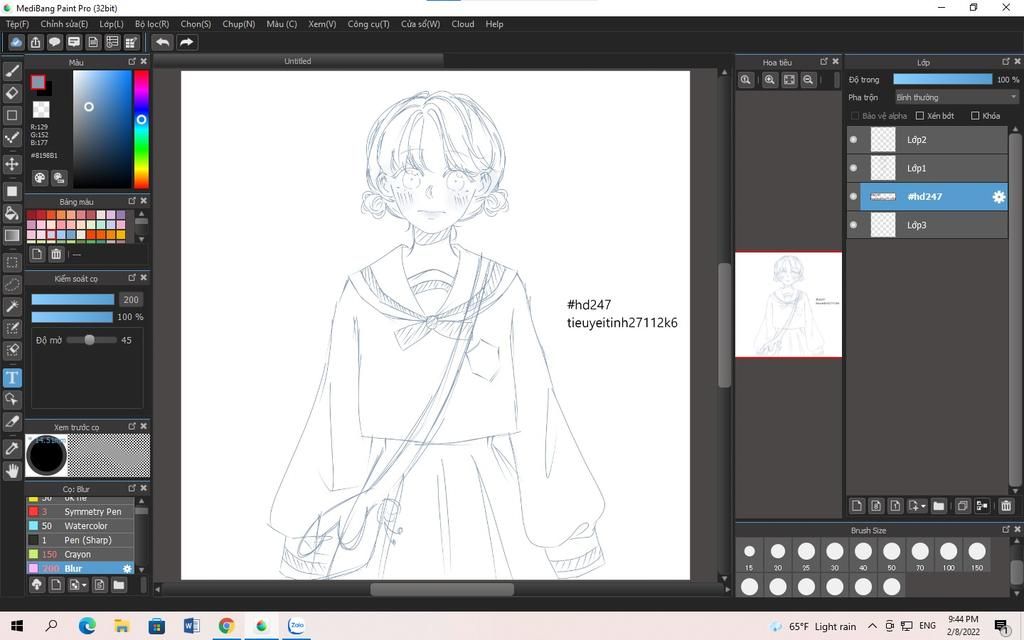Open Google Chrome from taskbar
Screen dimensions: 1024x640
point(227,626)
